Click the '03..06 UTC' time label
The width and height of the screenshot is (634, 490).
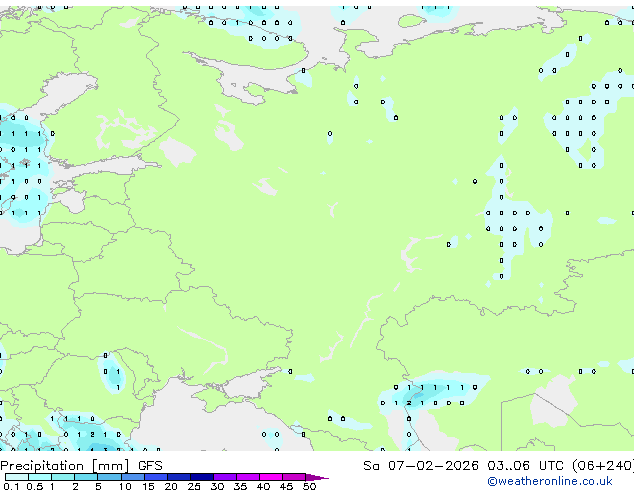click(525, 466)
